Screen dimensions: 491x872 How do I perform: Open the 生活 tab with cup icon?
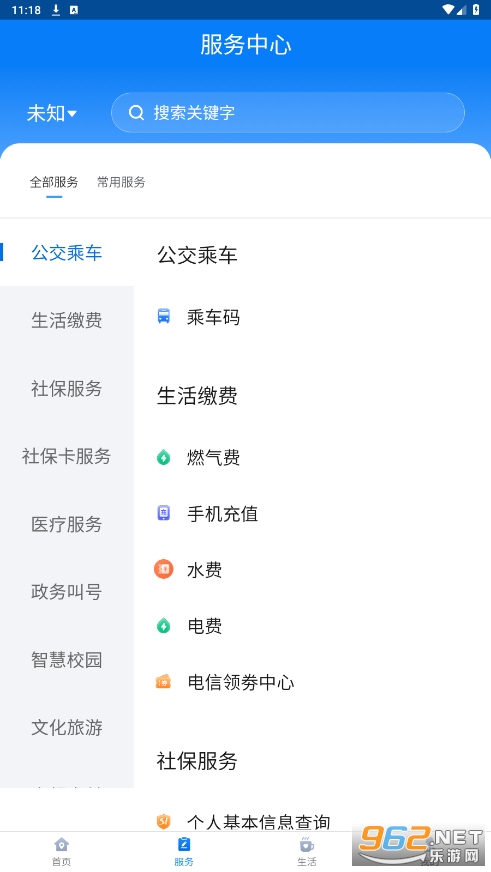tap(306, 851)
